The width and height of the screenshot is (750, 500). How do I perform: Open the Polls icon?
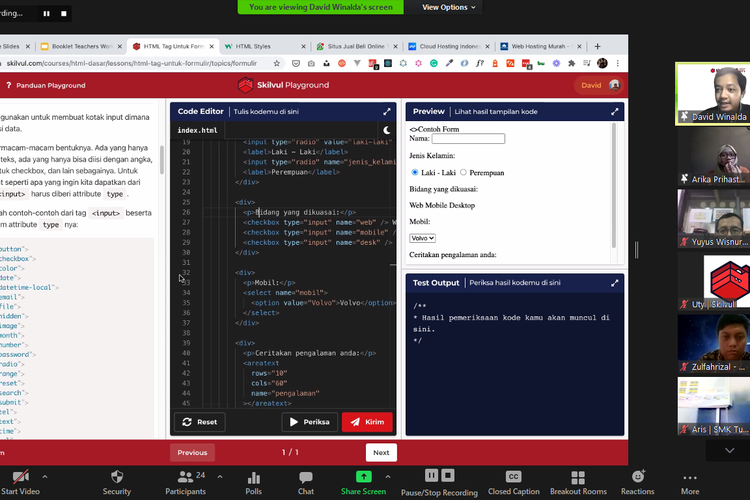coord(254,478)
